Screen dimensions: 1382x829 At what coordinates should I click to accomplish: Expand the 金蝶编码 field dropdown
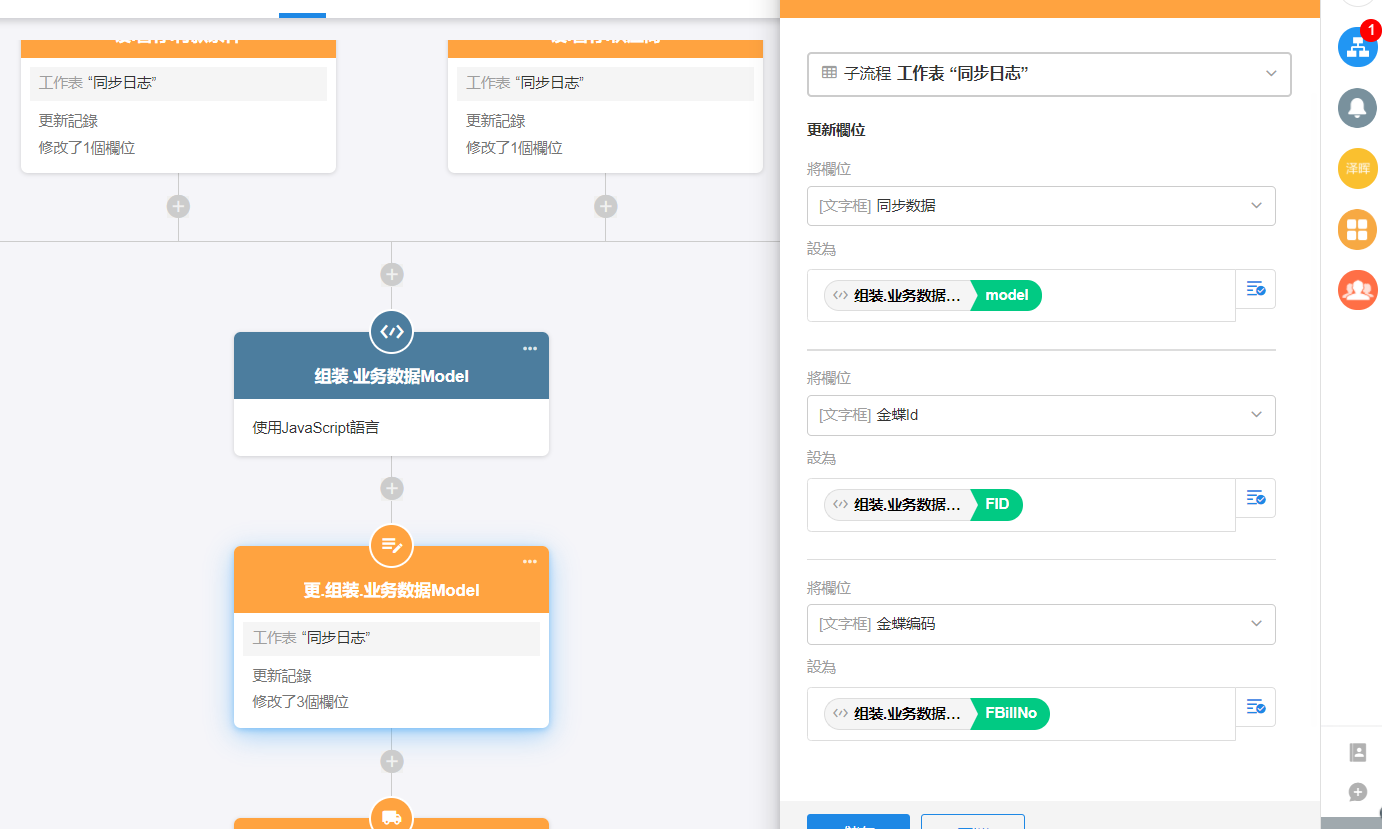click(1041, 624)
